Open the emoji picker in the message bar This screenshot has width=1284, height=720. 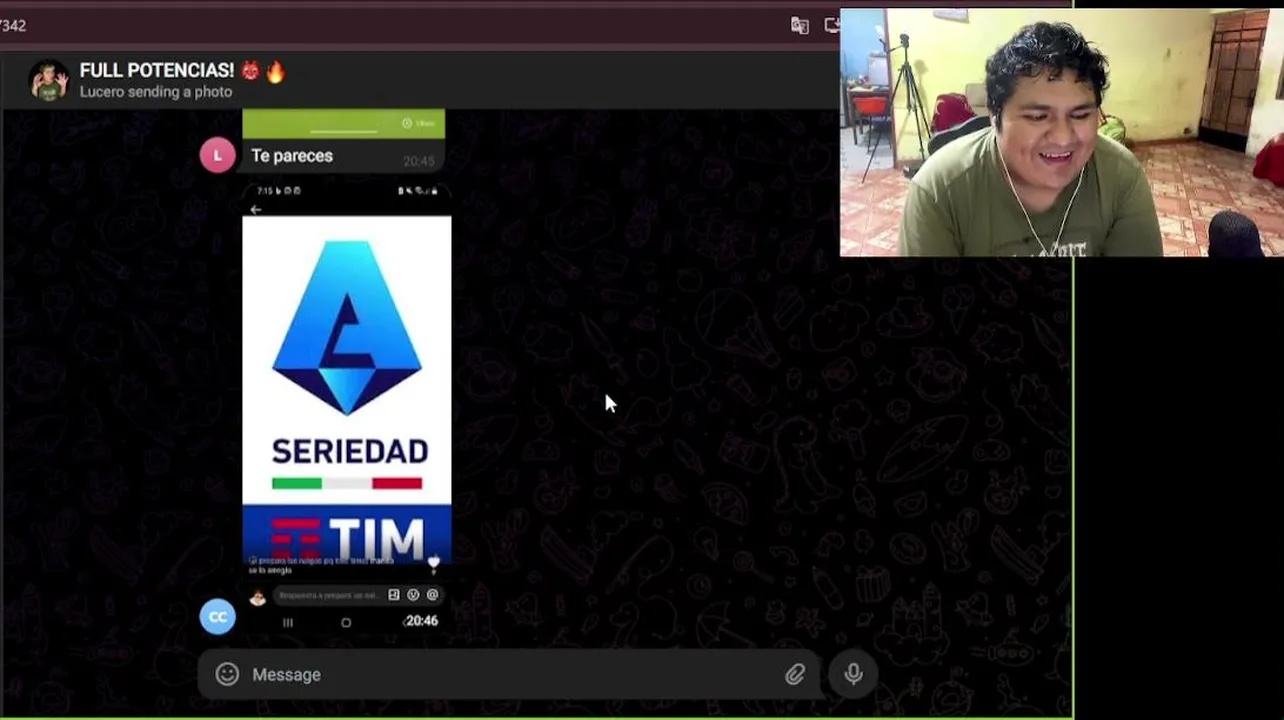227,674
